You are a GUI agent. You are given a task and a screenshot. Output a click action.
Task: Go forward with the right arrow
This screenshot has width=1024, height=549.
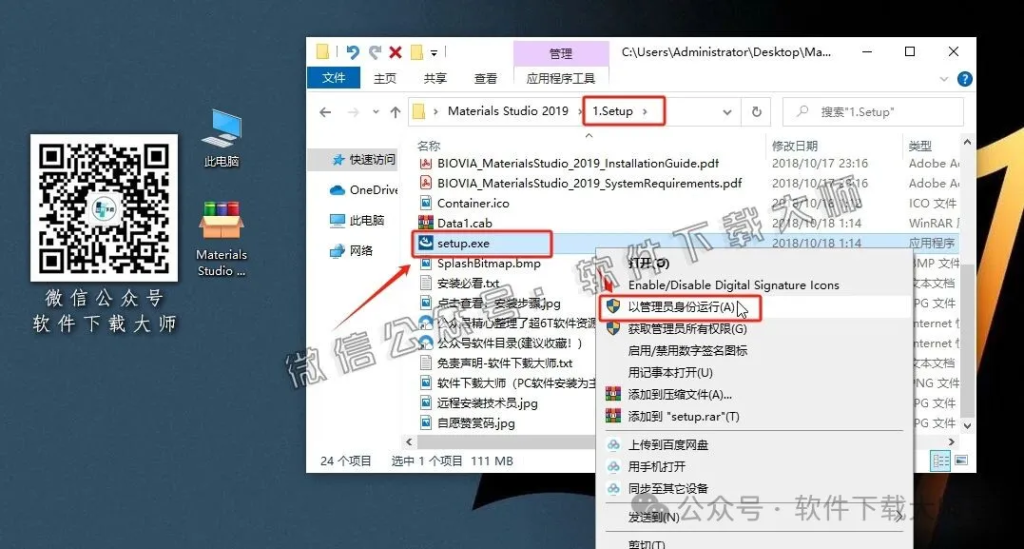[x=353, y=112]
